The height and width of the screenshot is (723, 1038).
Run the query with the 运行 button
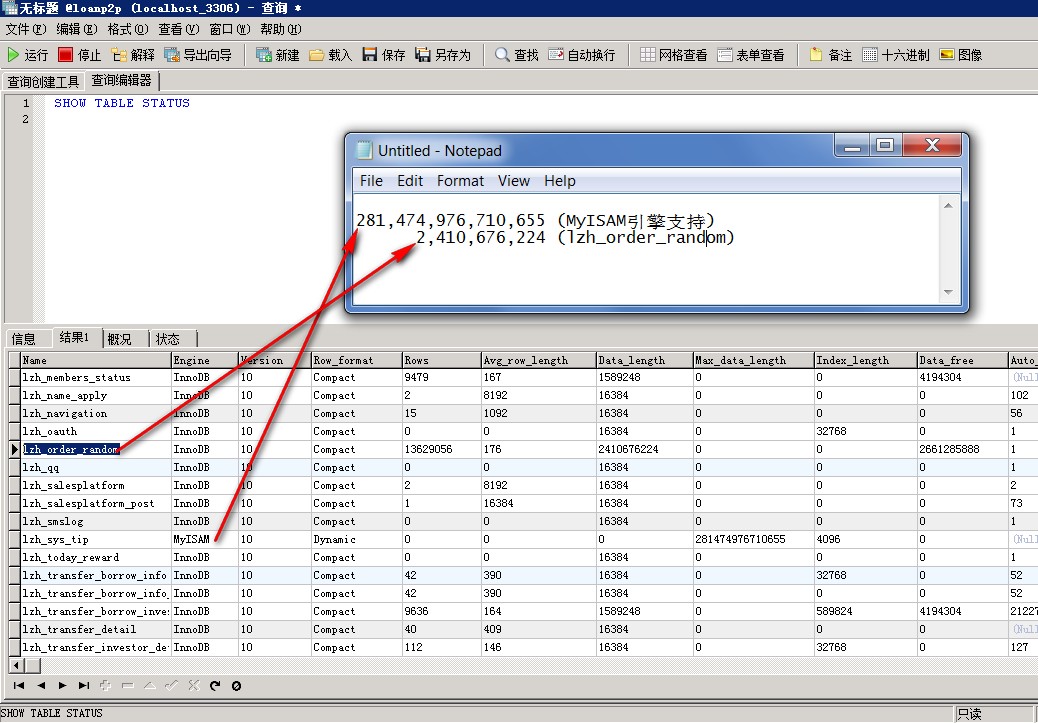click(x=28, y=55)
